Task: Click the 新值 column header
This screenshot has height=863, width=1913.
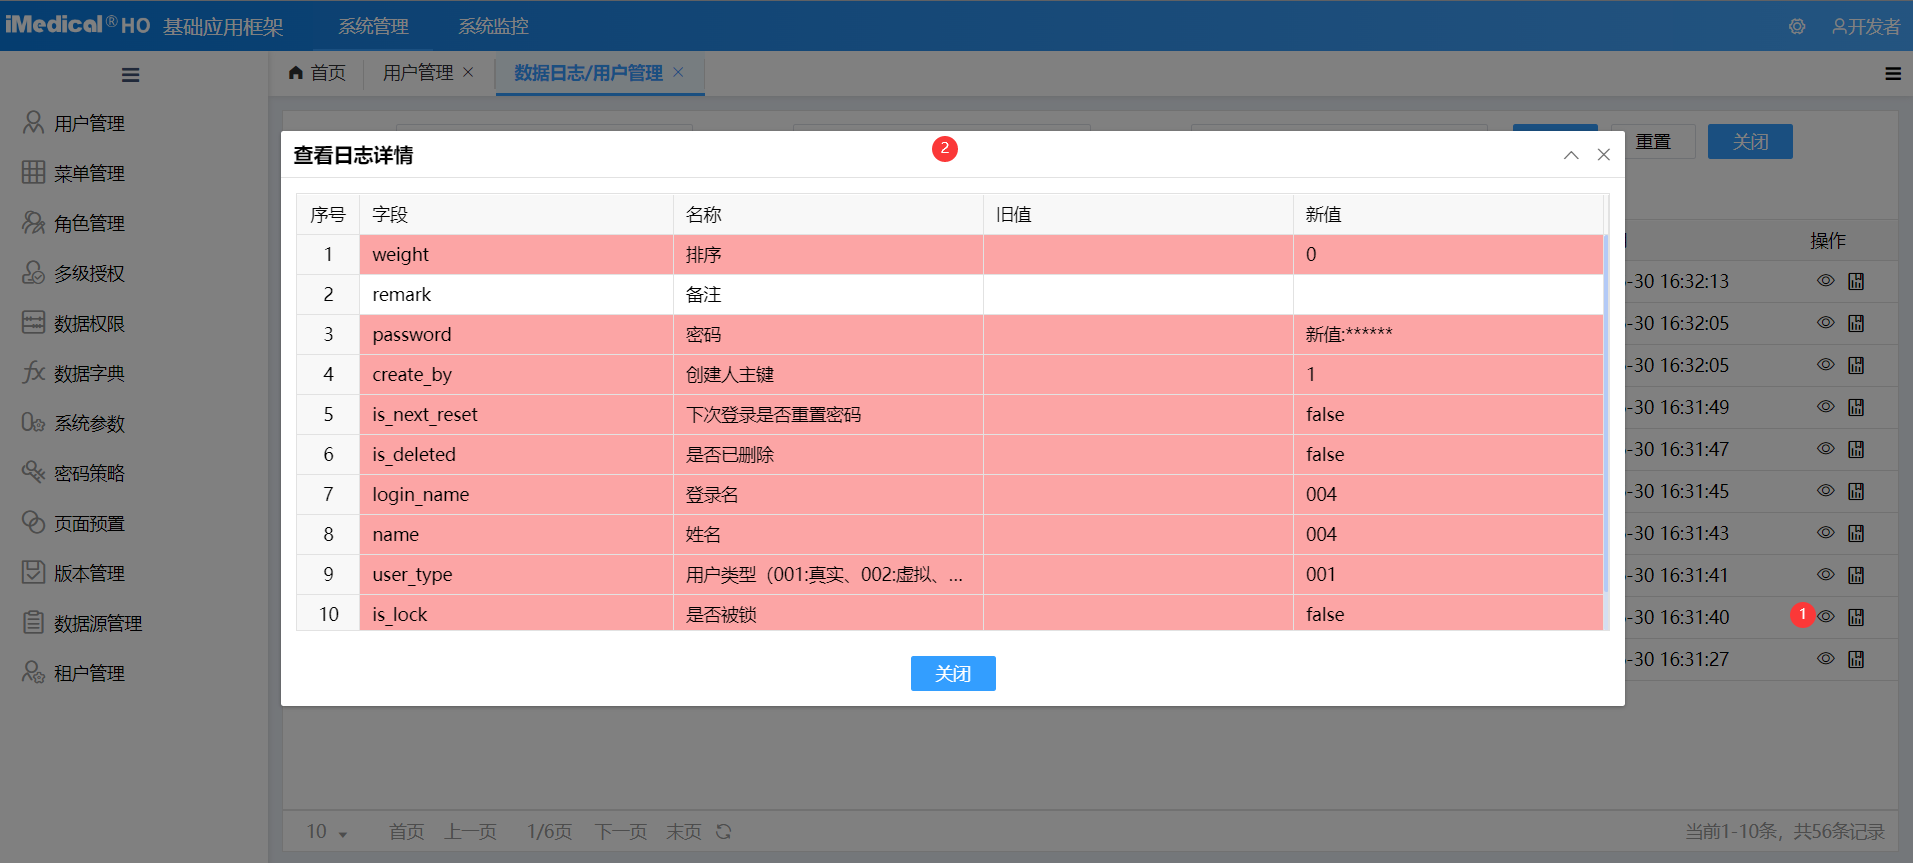Action: (1448, 215)
